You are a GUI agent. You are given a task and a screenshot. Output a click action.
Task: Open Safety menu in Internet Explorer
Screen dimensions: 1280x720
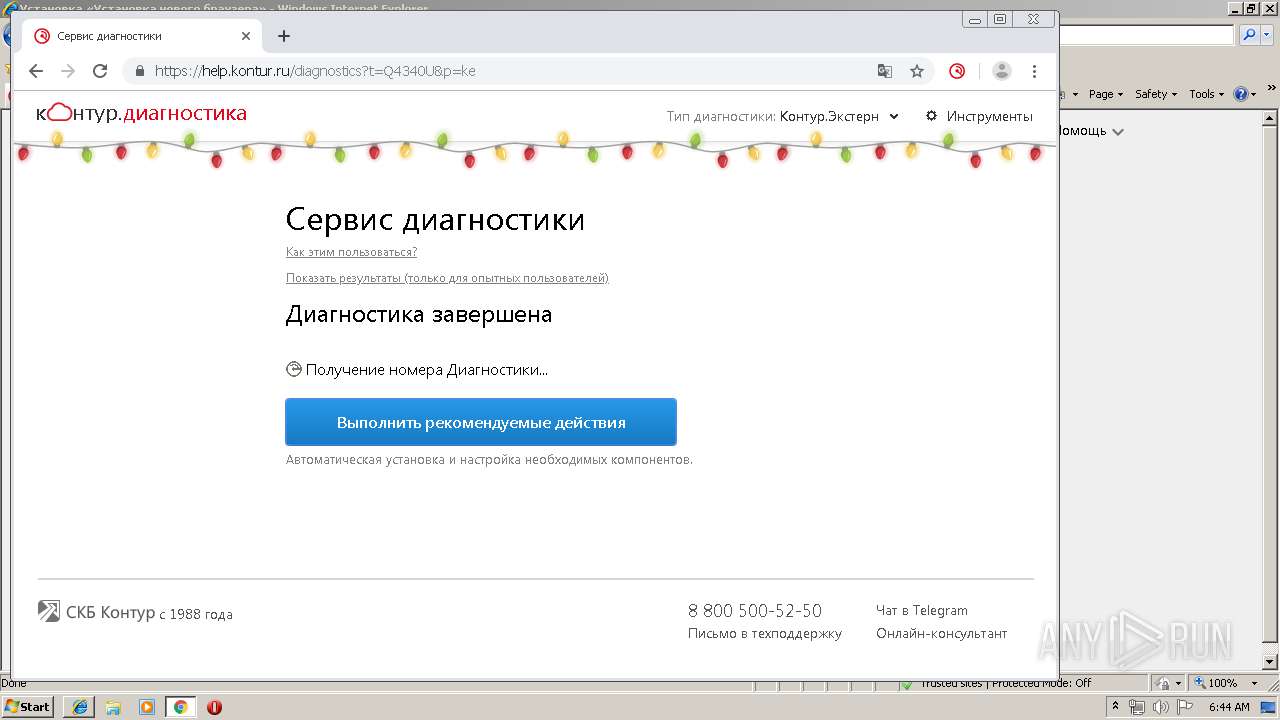[x=1156, y=94]
